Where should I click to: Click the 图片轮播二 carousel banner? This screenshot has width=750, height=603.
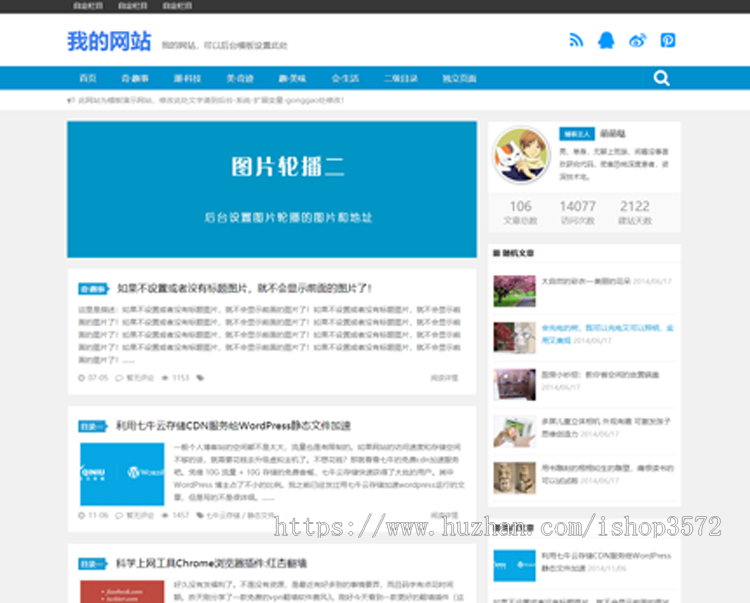coord(272,189)
